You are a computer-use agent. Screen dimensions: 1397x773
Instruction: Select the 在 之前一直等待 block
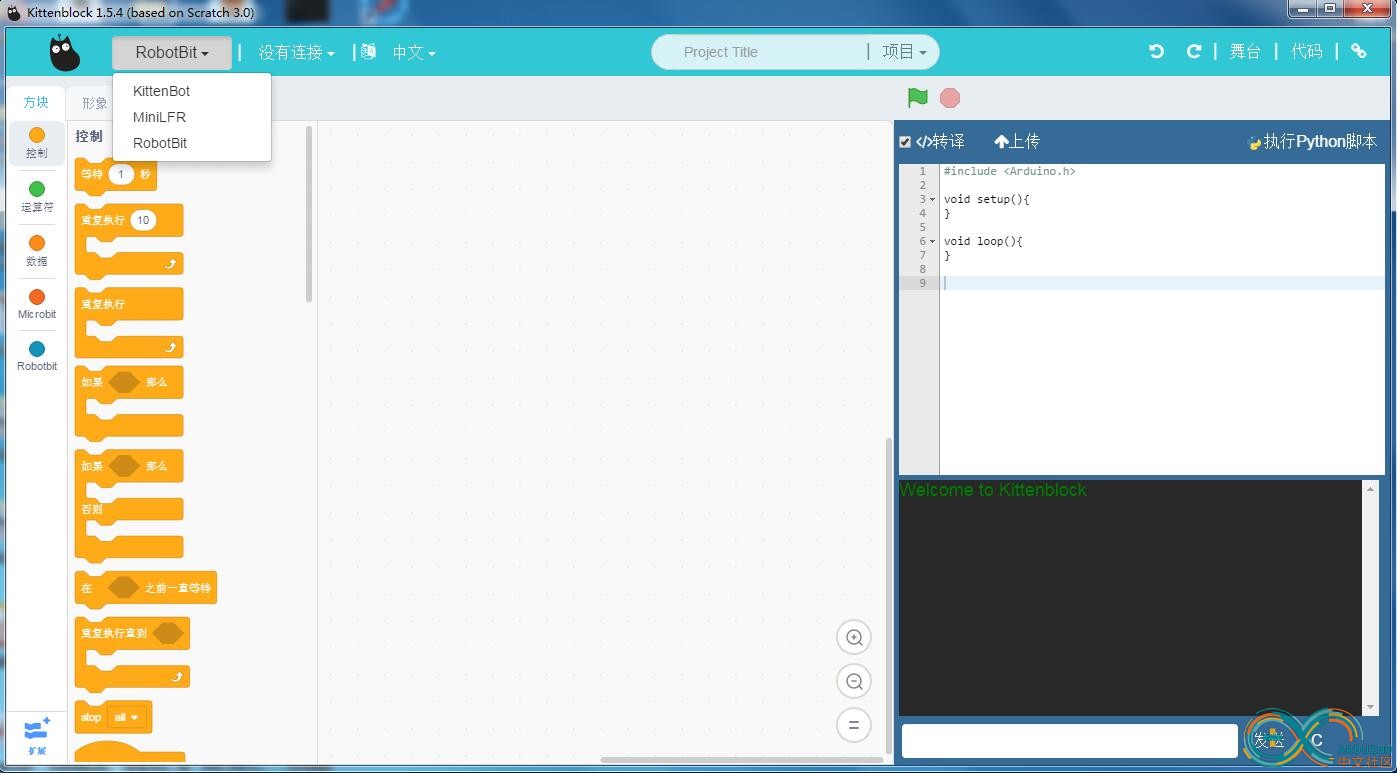[145, 588]
